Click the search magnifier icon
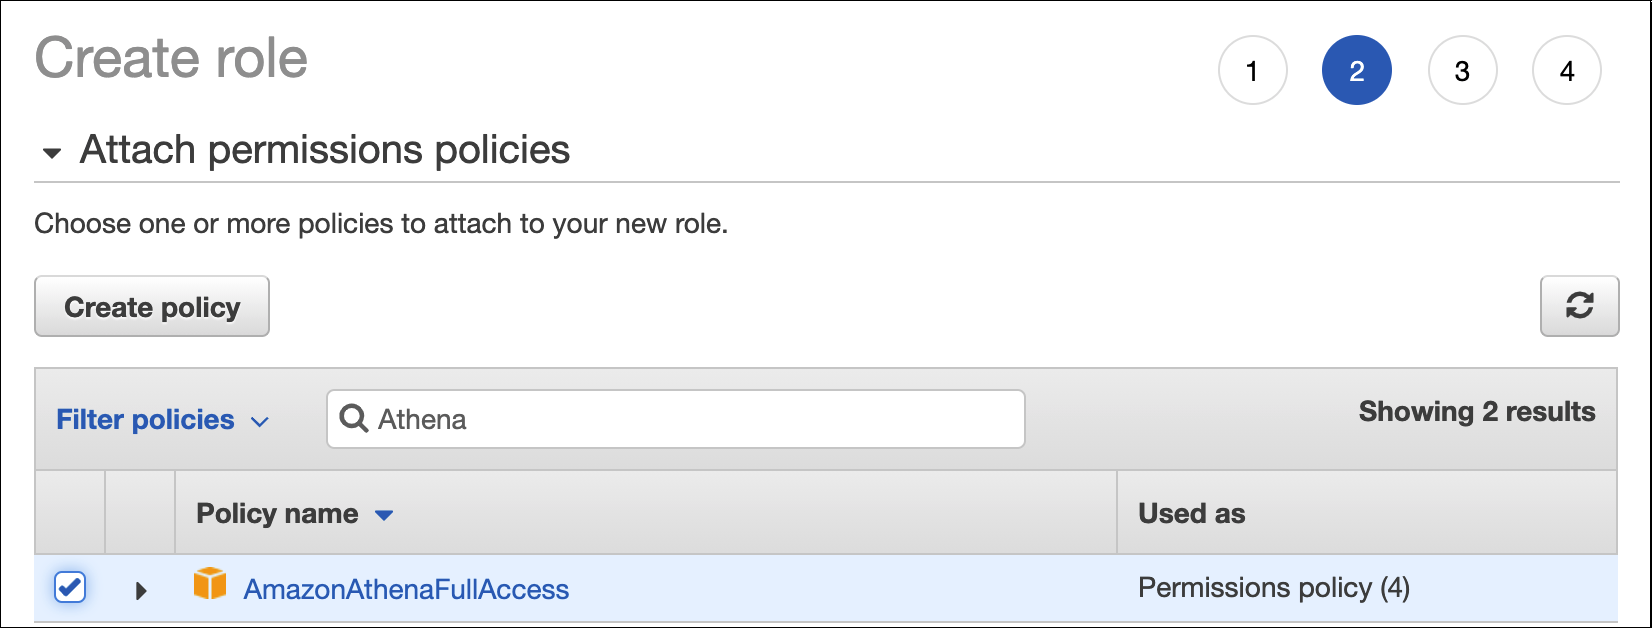This screenshot has height=628, width=1652. (353, 419)
